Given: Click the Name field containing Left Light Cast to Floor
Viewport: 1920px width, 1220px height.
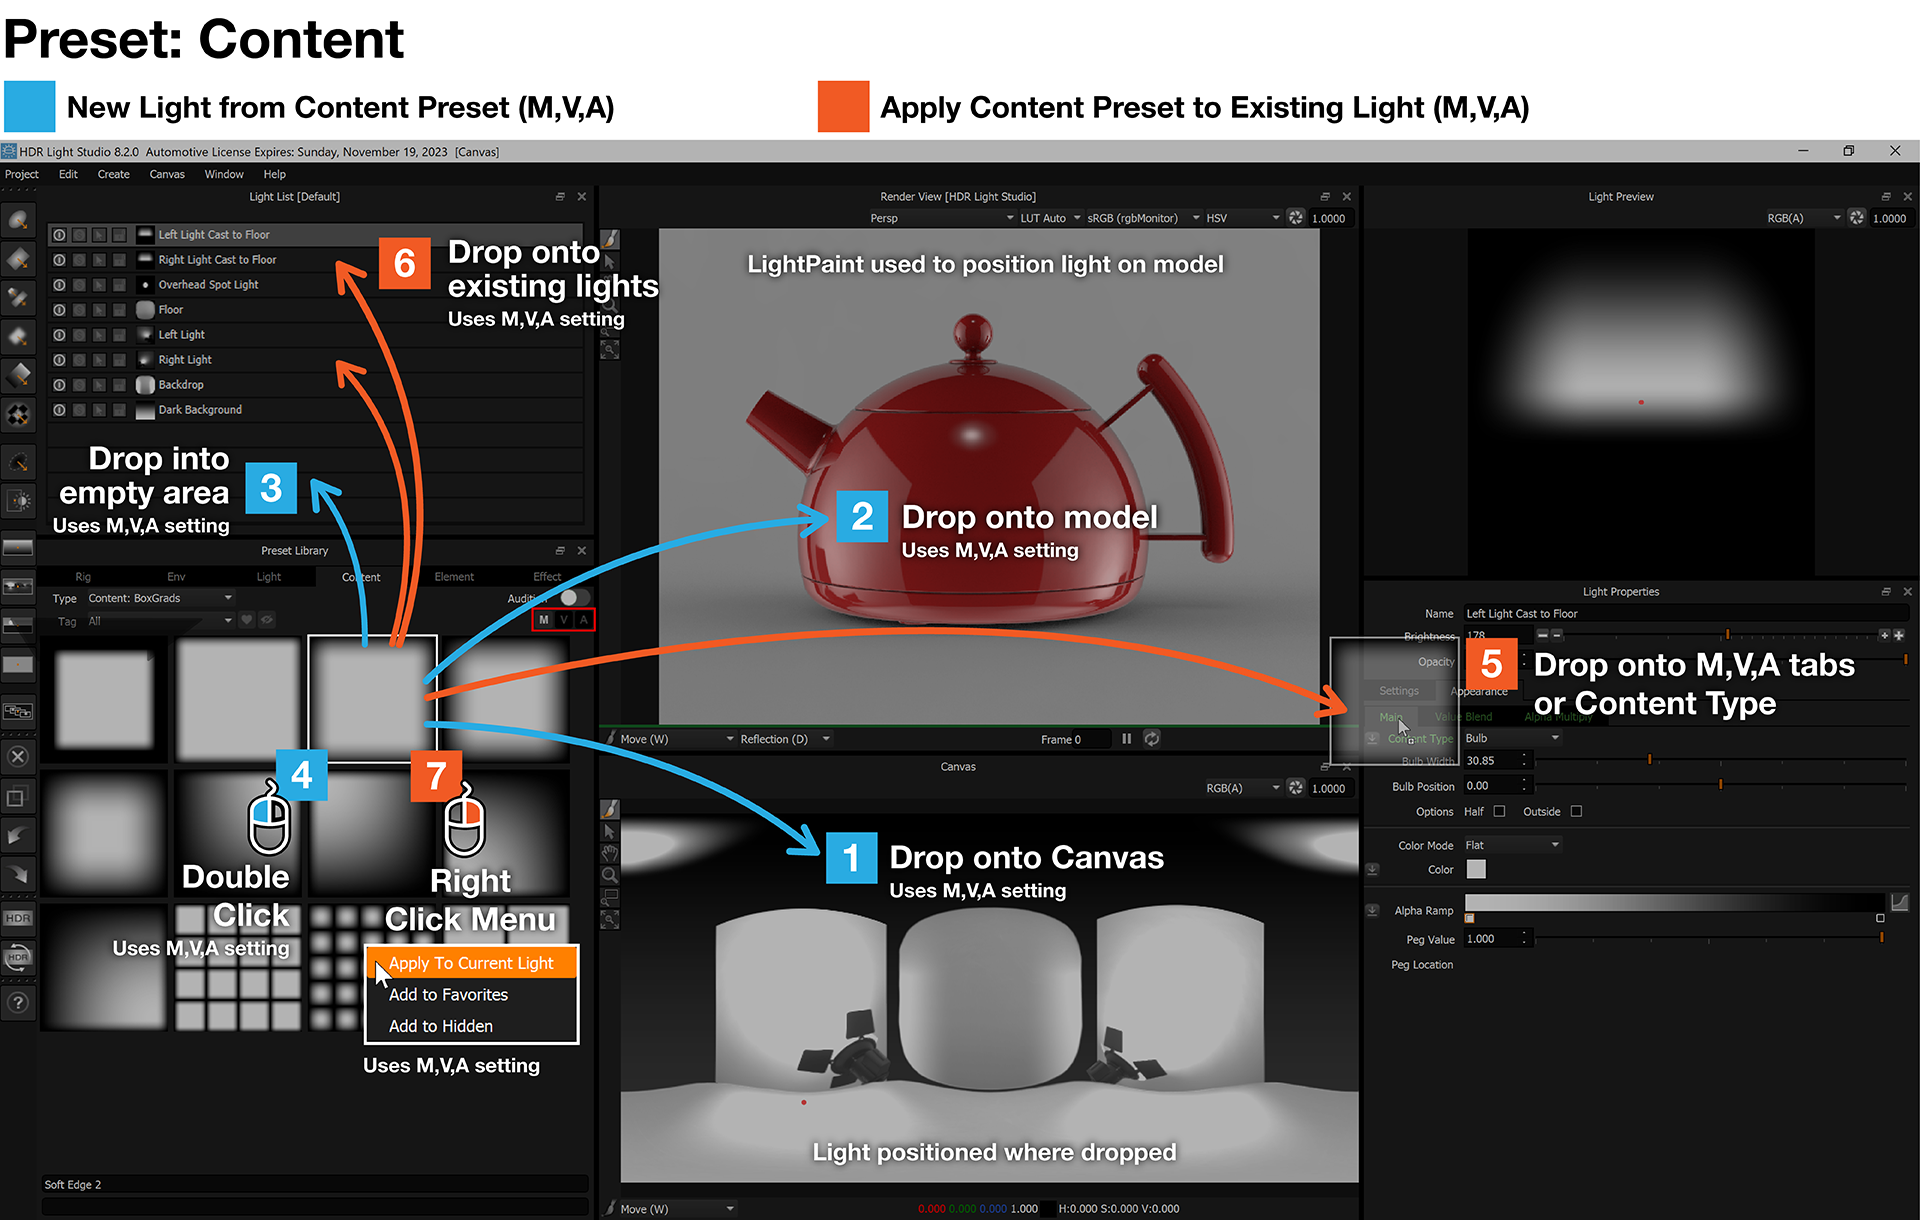Looking at the screenshot, I should [x=1686, y=614].
